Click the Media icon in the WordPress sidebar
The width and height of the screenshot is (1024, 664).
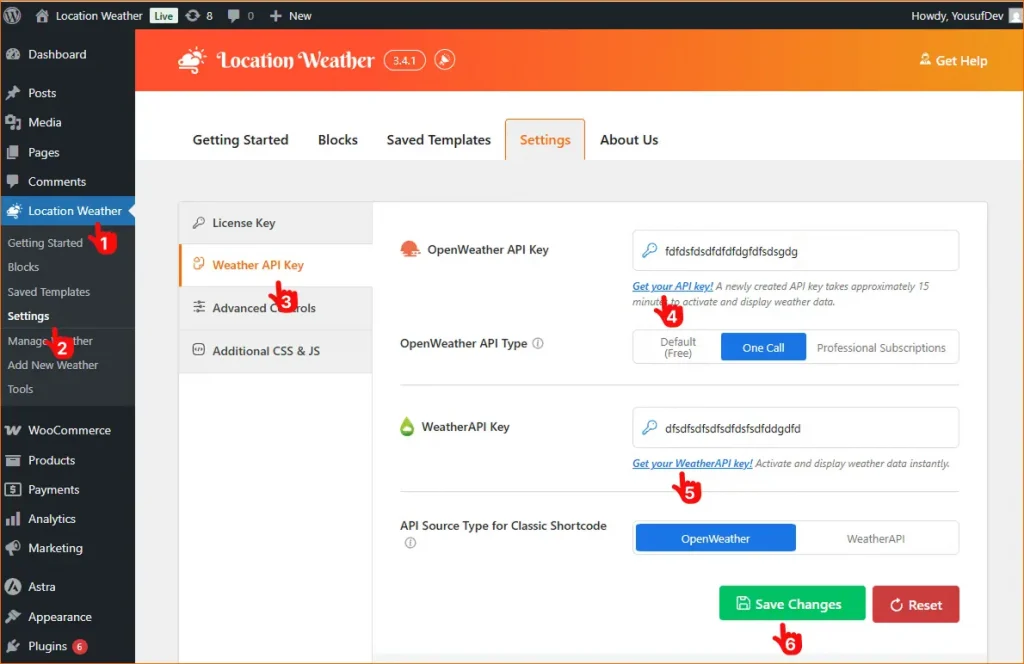[15, 123]
